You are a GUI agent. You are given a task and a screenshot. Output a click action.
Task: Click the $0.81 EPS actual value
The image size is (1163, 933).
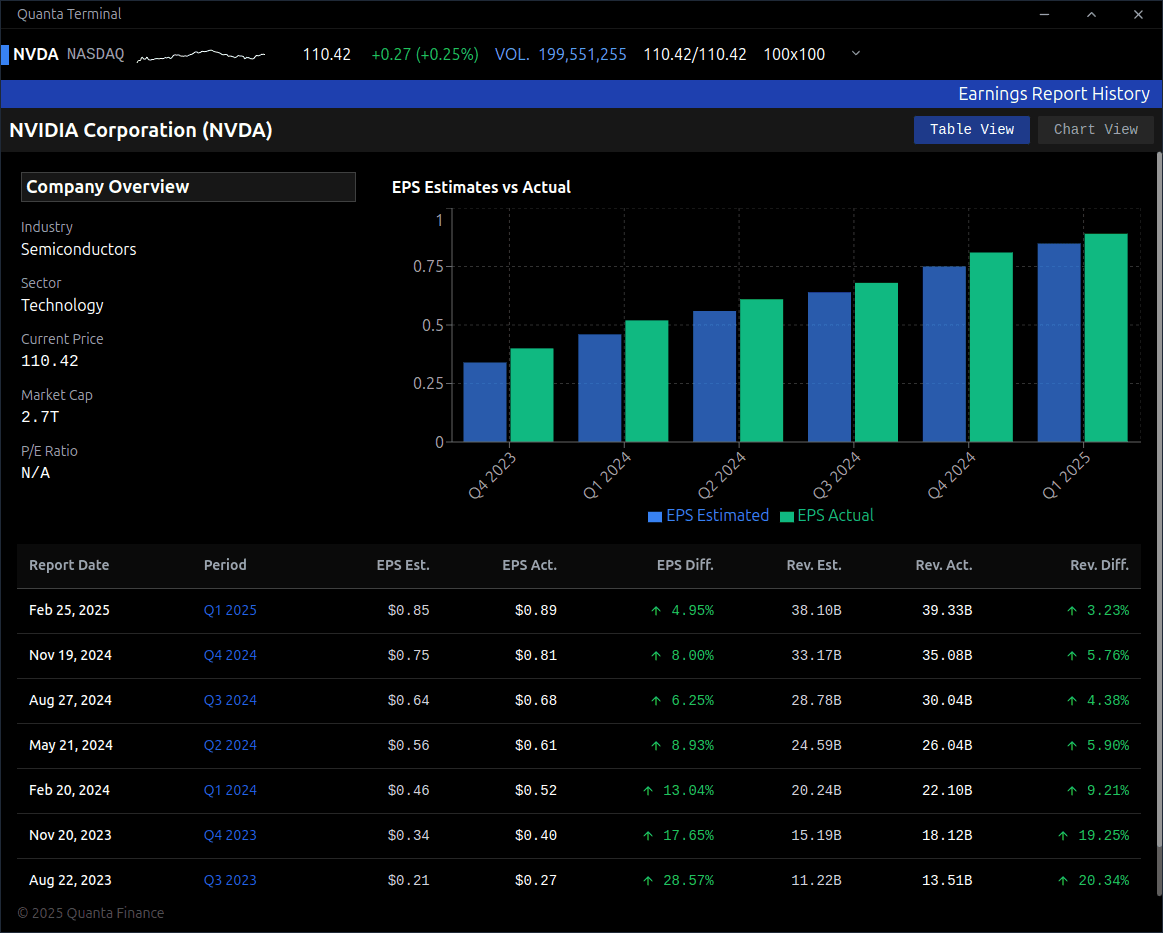(x=536, y=656)
